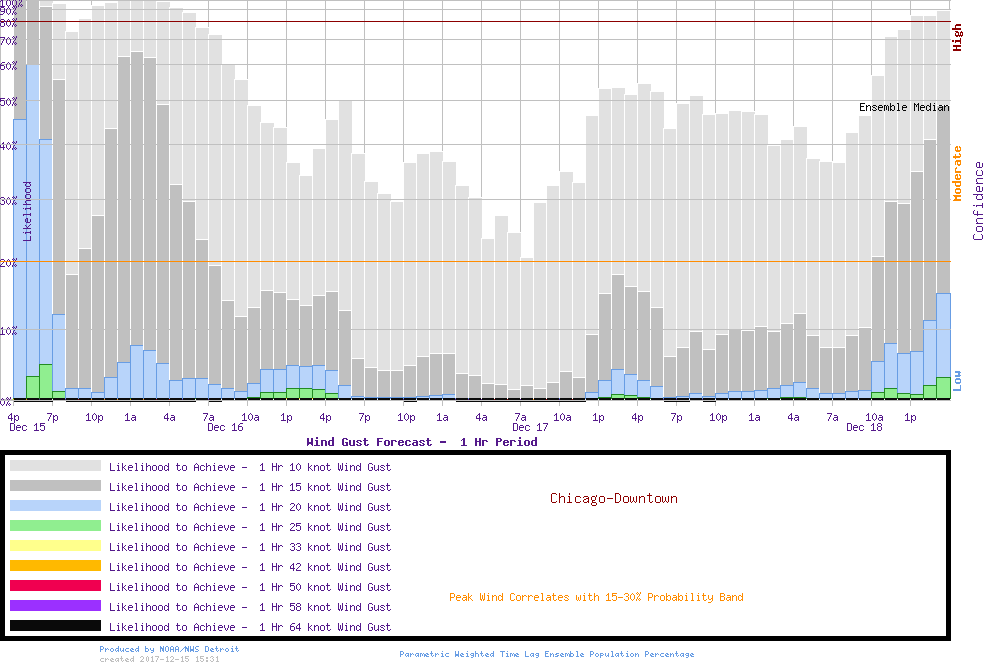Click the High confidence level label
This screenshot has width=1000, height=670.
[x=958, y=38]
